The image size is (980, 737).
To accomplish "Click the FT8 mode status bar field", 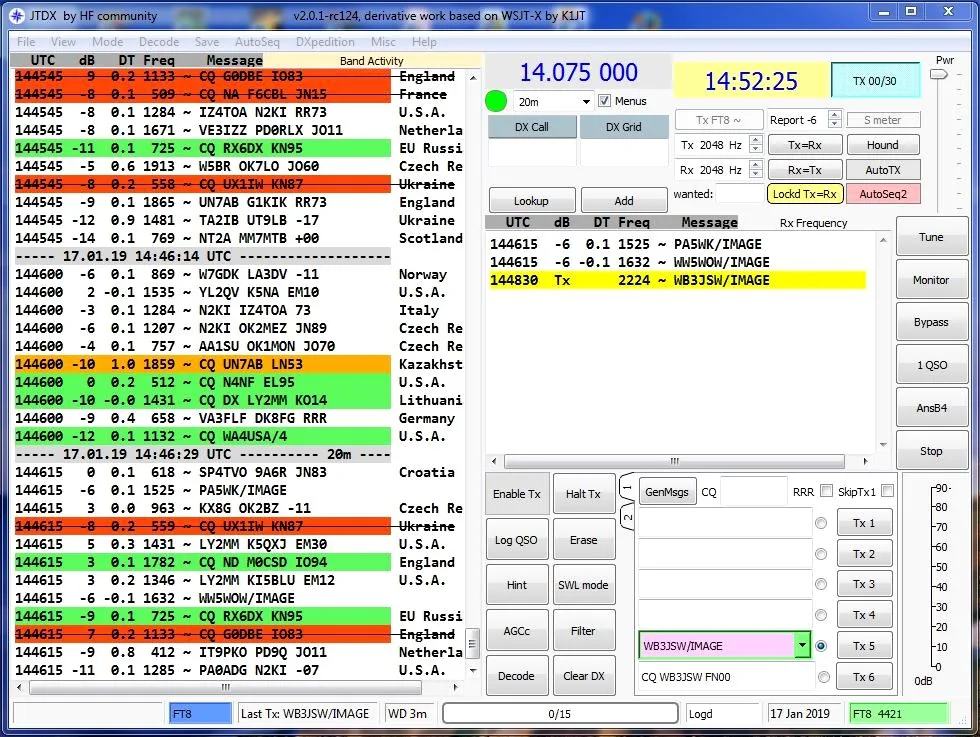I will pyautogui.click(x=200, y=713).
